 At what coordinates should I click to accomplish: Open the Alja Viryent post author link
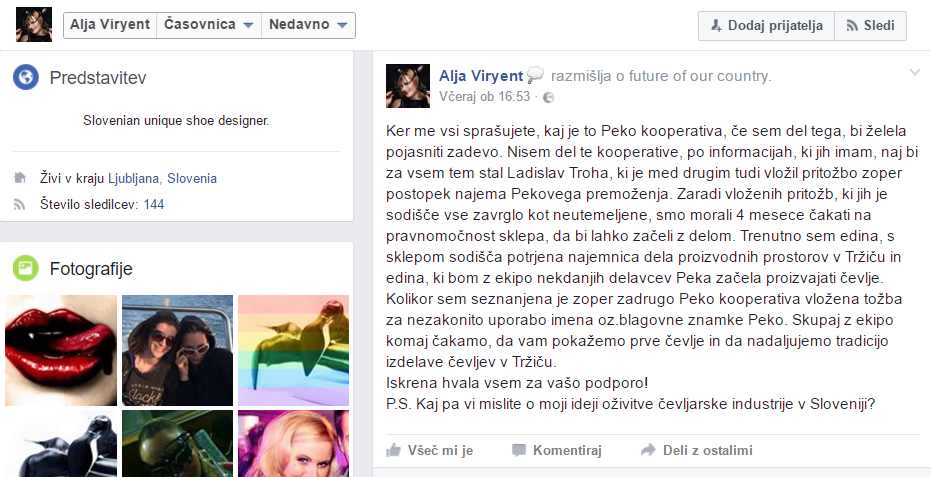481,75
